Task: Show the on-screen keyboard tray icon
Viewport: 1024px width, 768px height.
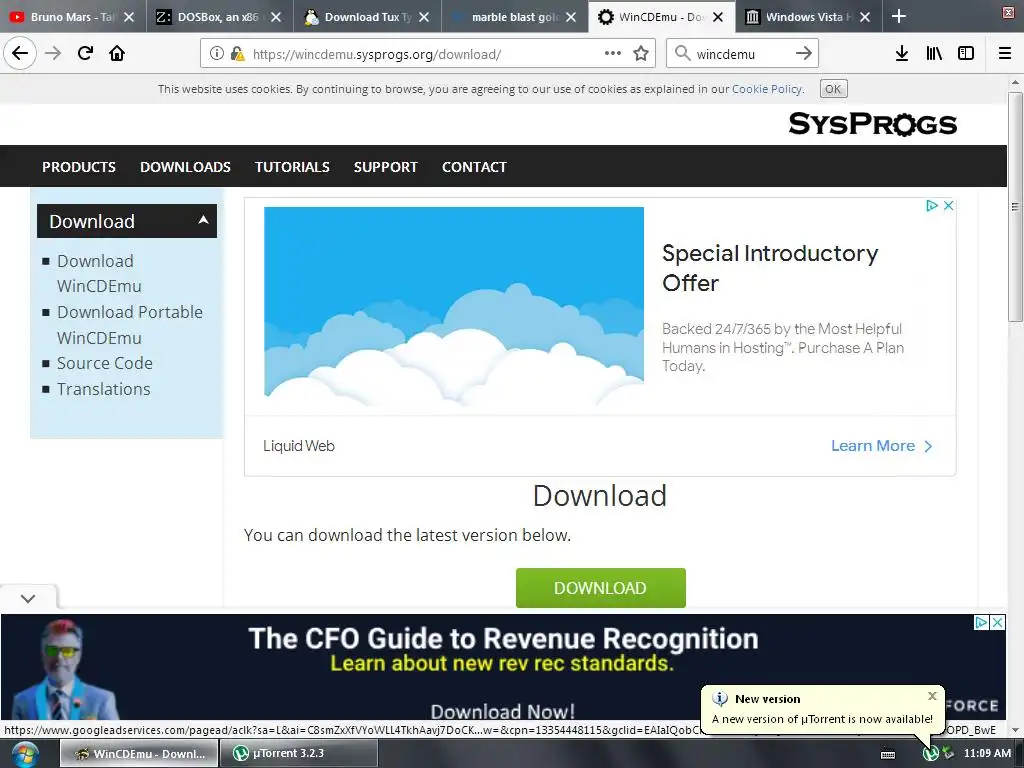Action: click(888, 754)
